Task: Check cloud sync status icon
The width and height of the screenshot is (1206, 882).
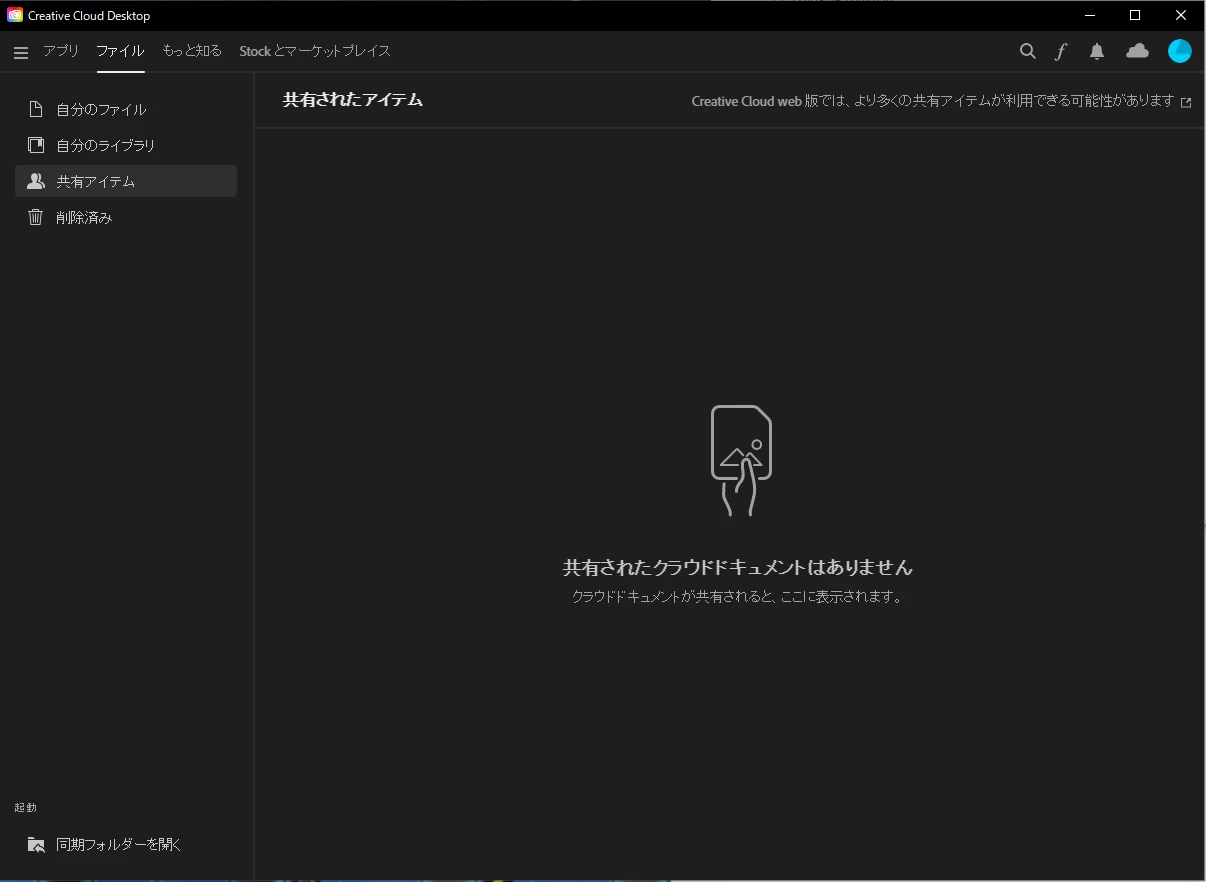Action: click(1137, 51)
